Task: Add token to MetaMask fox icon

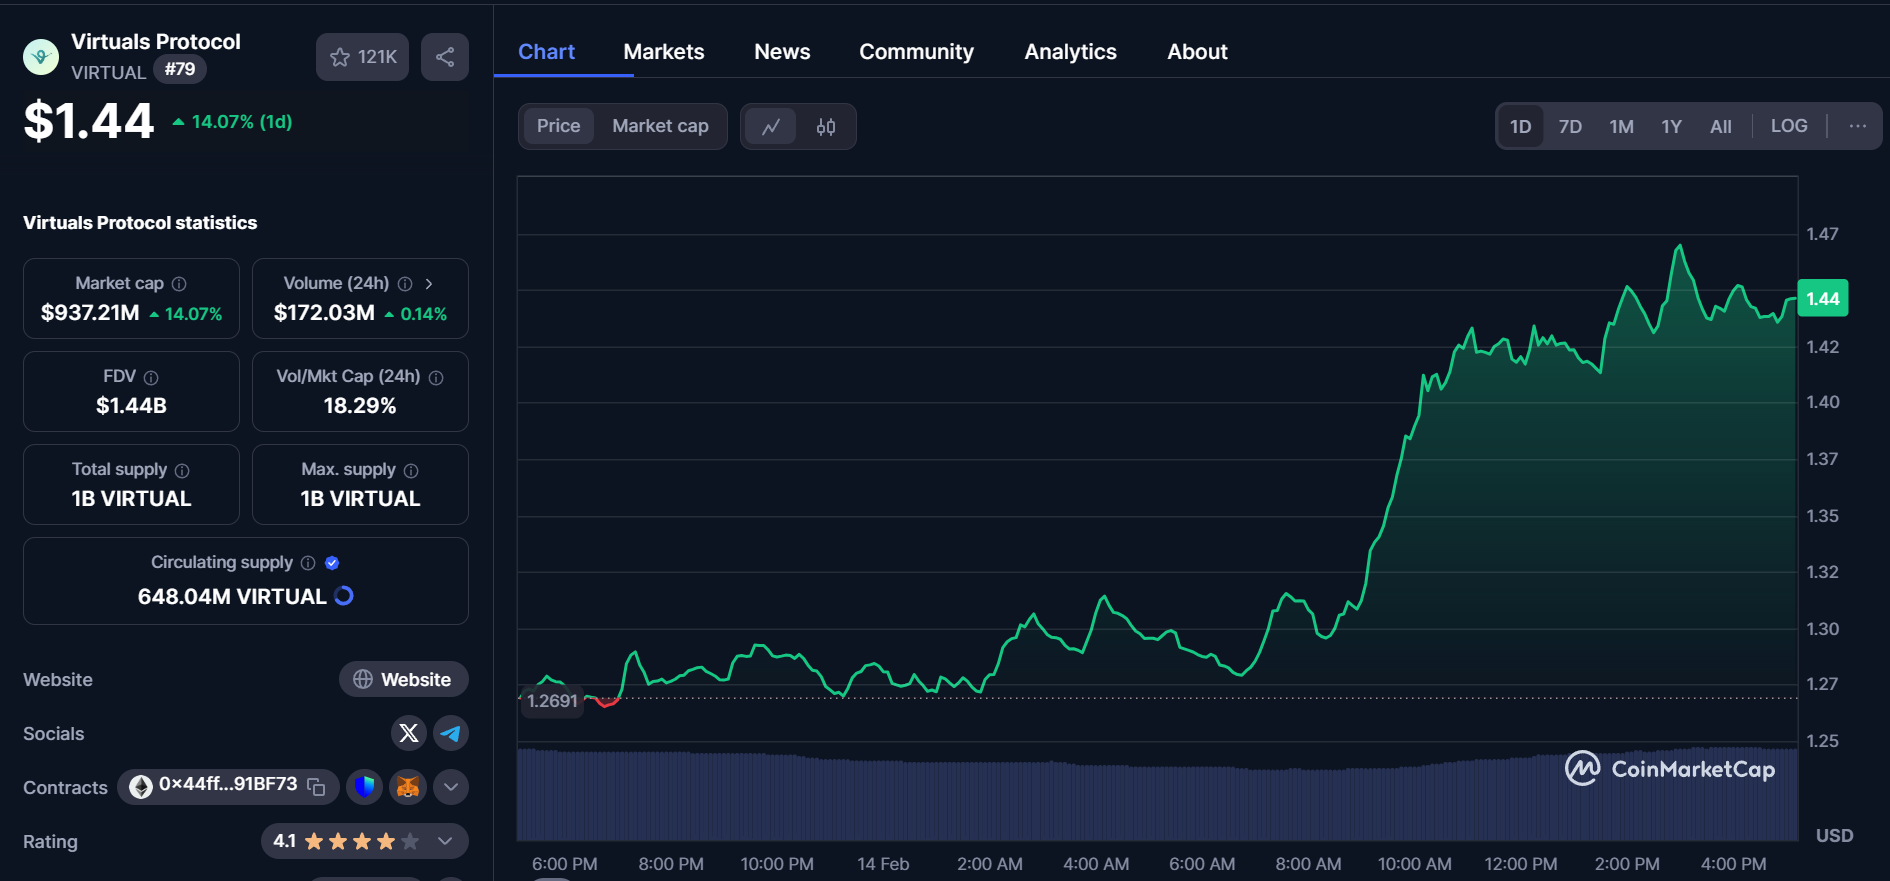Action: click(408, 787)
